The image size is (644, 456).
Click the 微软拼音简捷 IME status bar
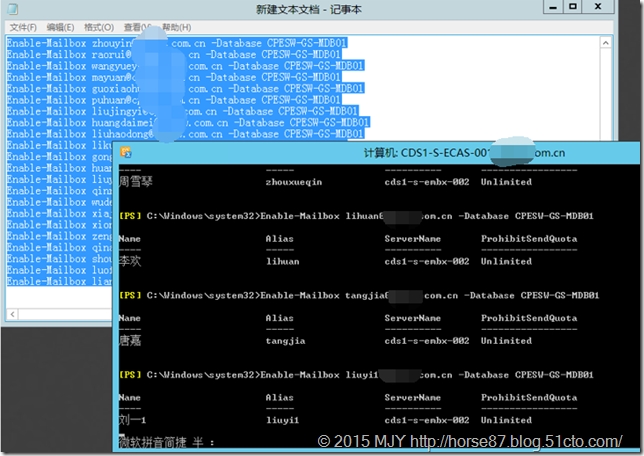[167, 440]
